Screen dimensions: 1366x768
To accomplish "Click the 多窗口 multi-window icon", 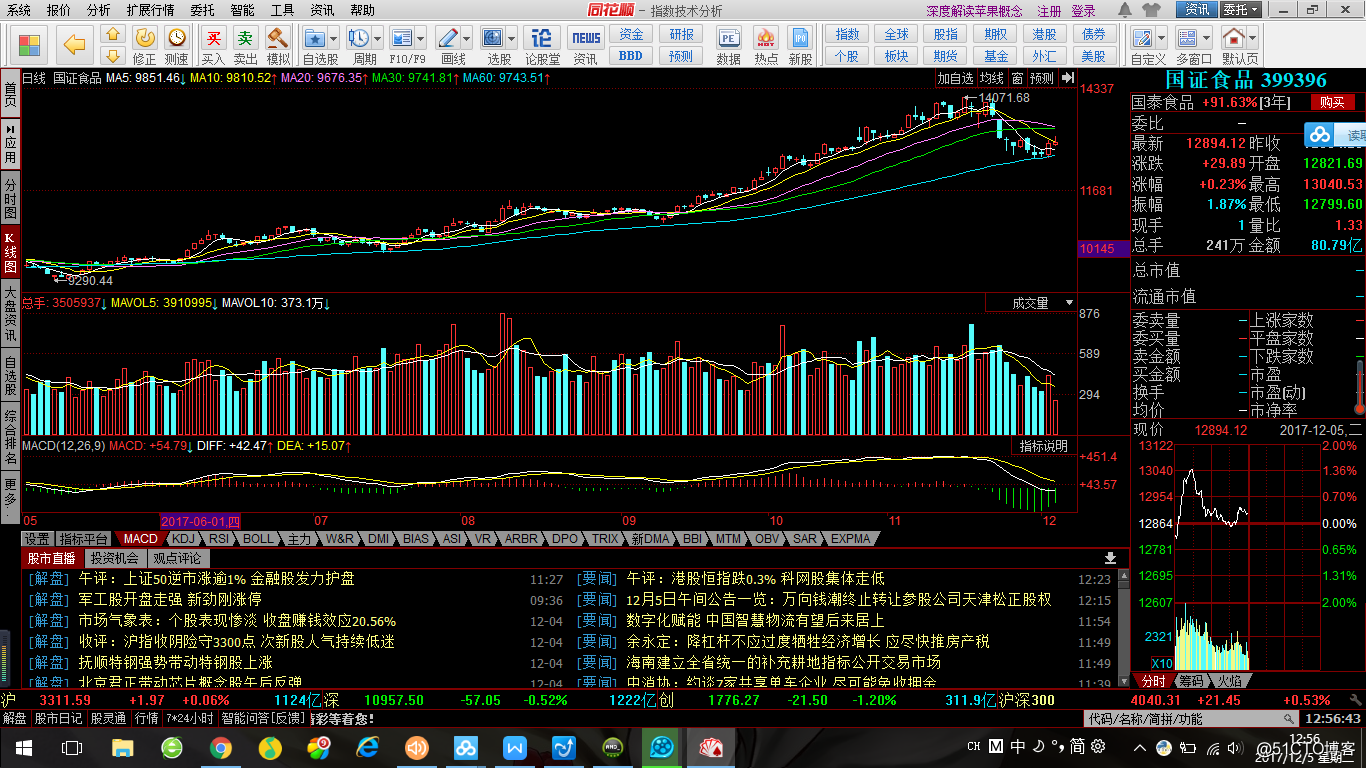I will 1188,38.
